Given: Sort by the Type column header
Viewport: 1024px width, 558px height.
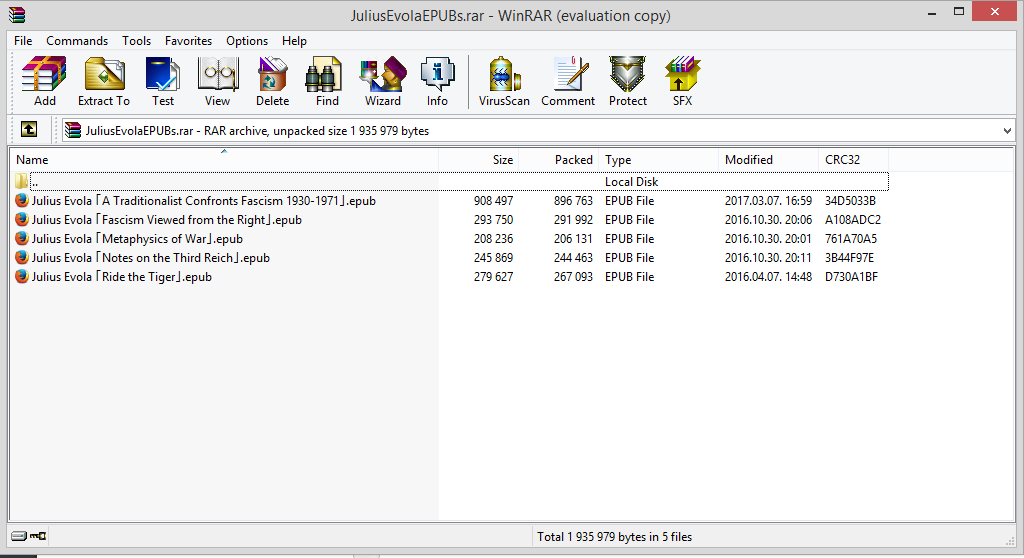Looking at the screenshot, I should click(x=658, y=159).
